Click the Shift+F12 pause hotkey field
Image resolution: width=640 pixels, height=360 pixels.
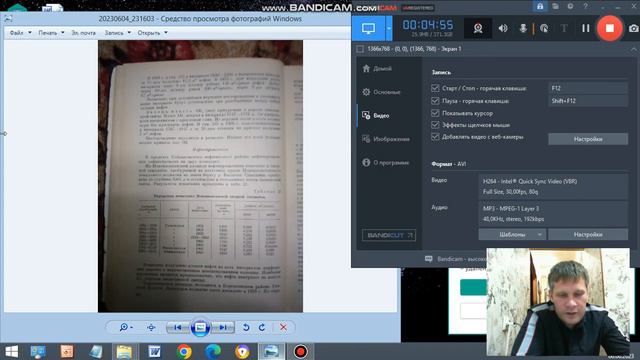click(588, 101)
